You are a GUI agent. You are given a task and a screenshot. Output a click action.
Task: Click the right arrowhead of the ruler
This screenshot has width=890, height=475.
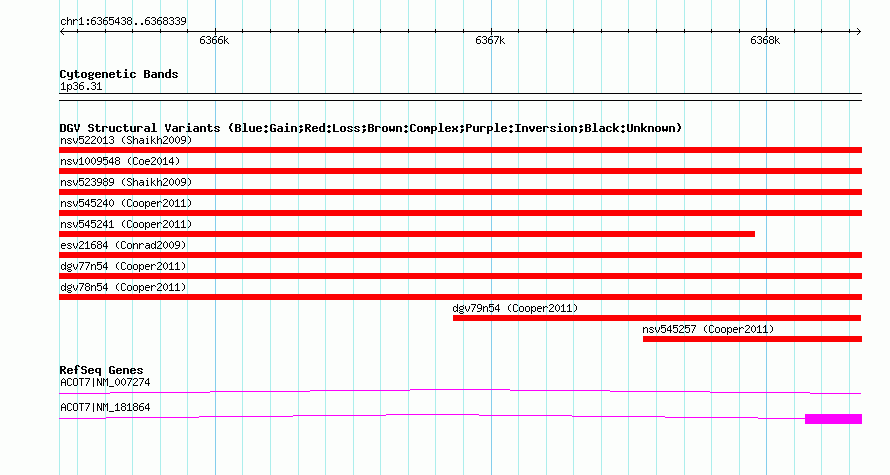click(x=858, y=32)
